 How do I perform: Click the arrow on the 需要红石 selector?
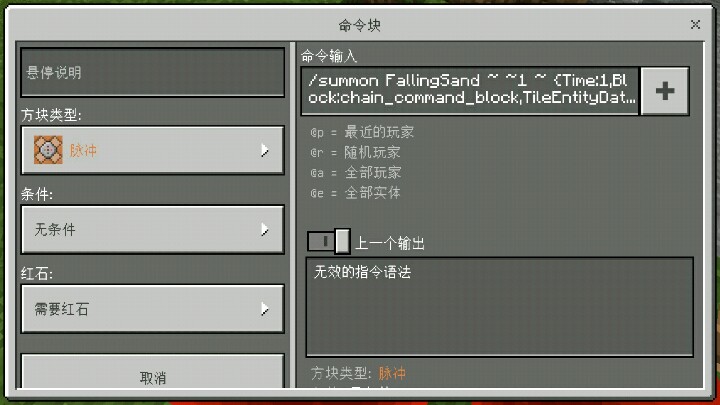point(264,309)
